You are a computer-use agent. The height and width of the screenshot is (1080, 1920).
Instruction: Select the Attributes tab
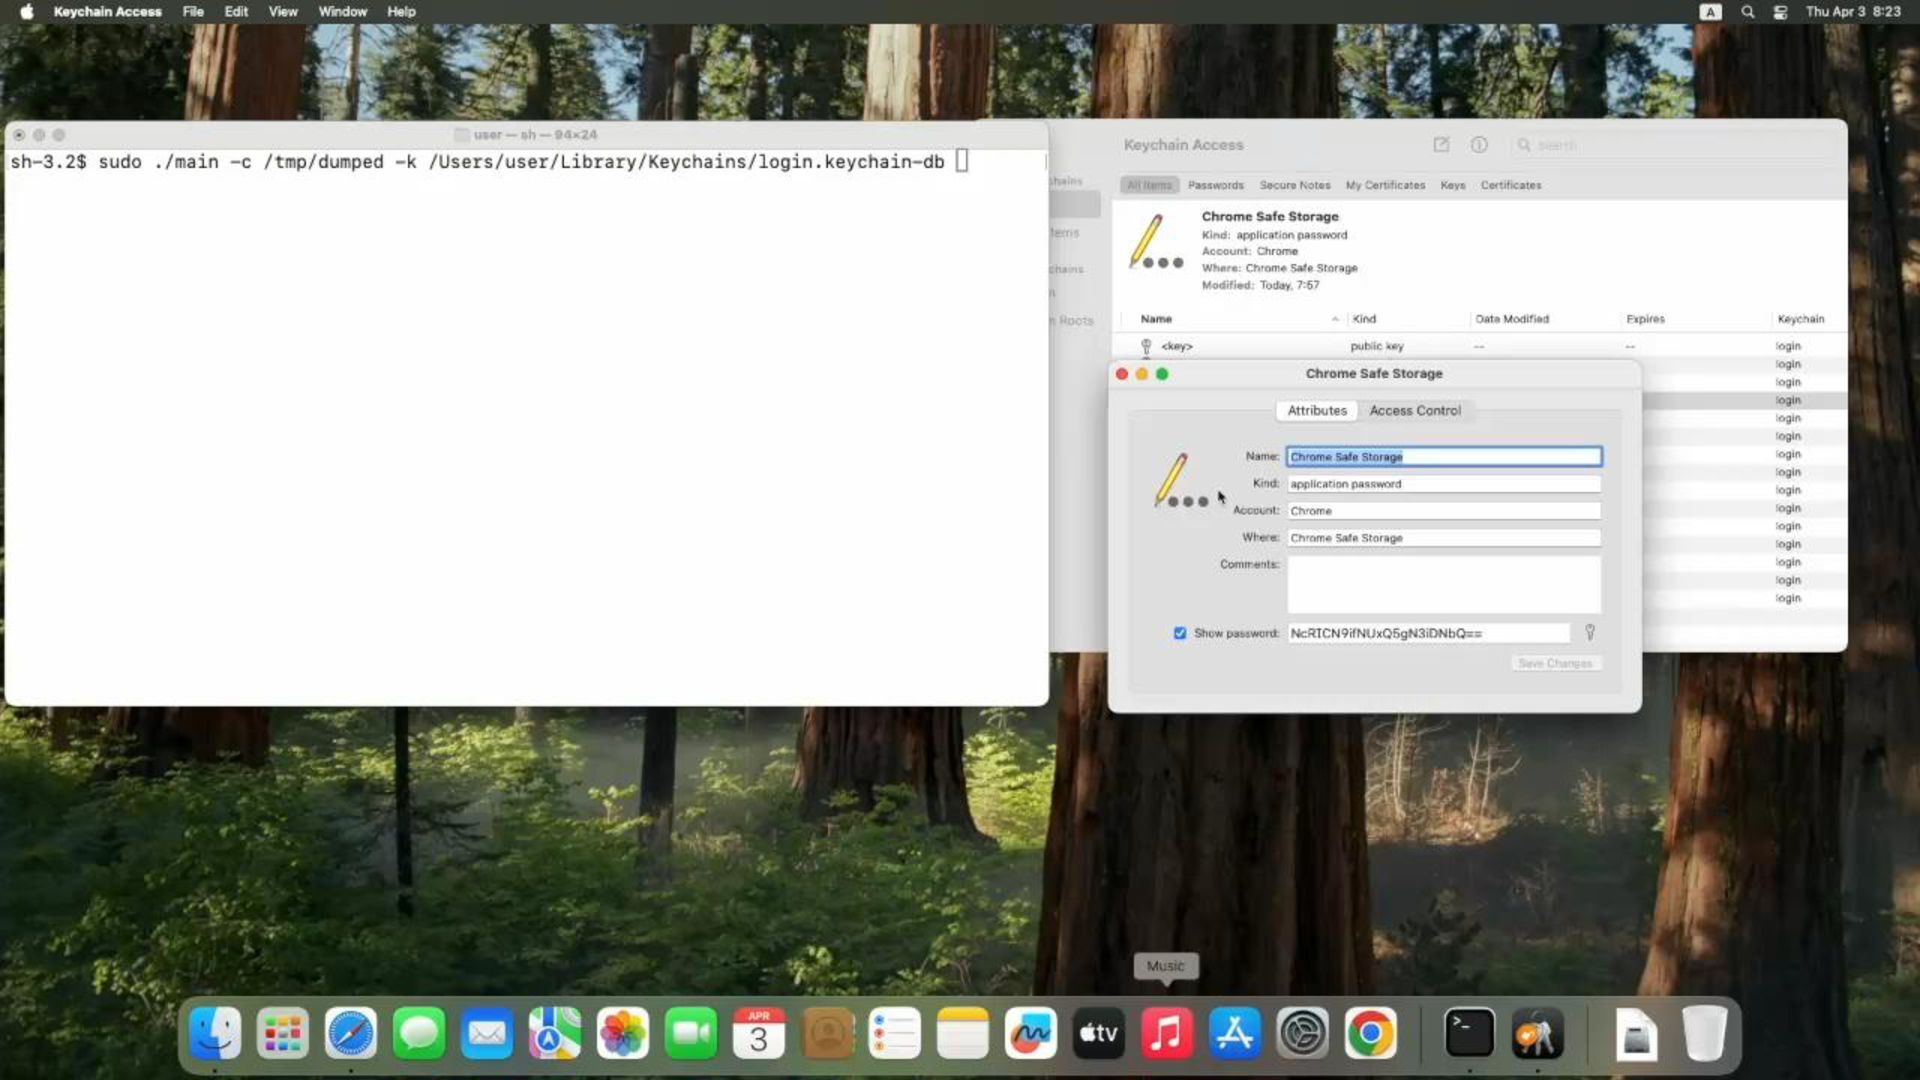(x=1317, y=411)
